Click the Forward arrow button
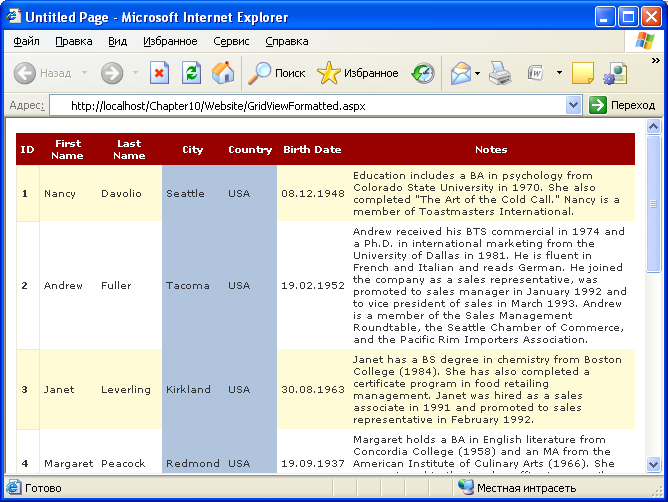Image resolution: width=668 pixels, height=502 pixels. tap(111, 73)
